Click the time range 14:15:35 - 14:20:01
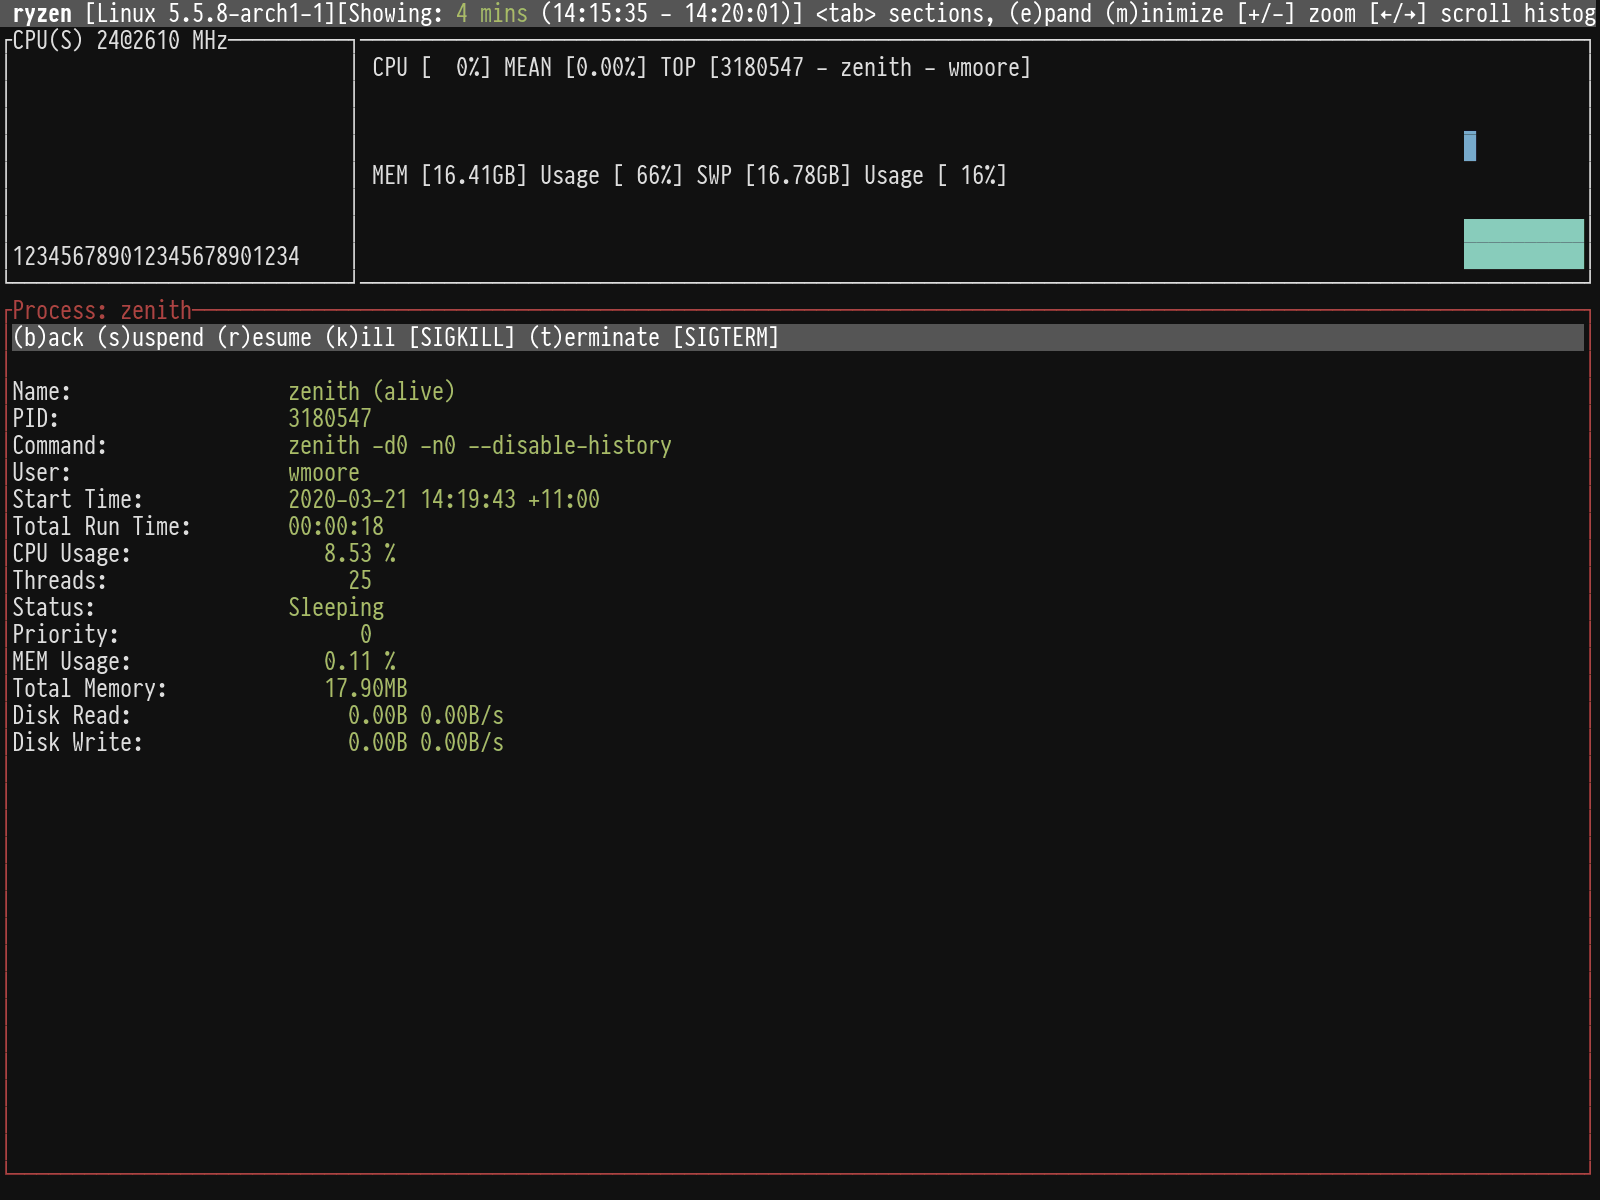The height and width of the screenshot is (1200, 1600). pyautogui.click(x=666, y=14)
